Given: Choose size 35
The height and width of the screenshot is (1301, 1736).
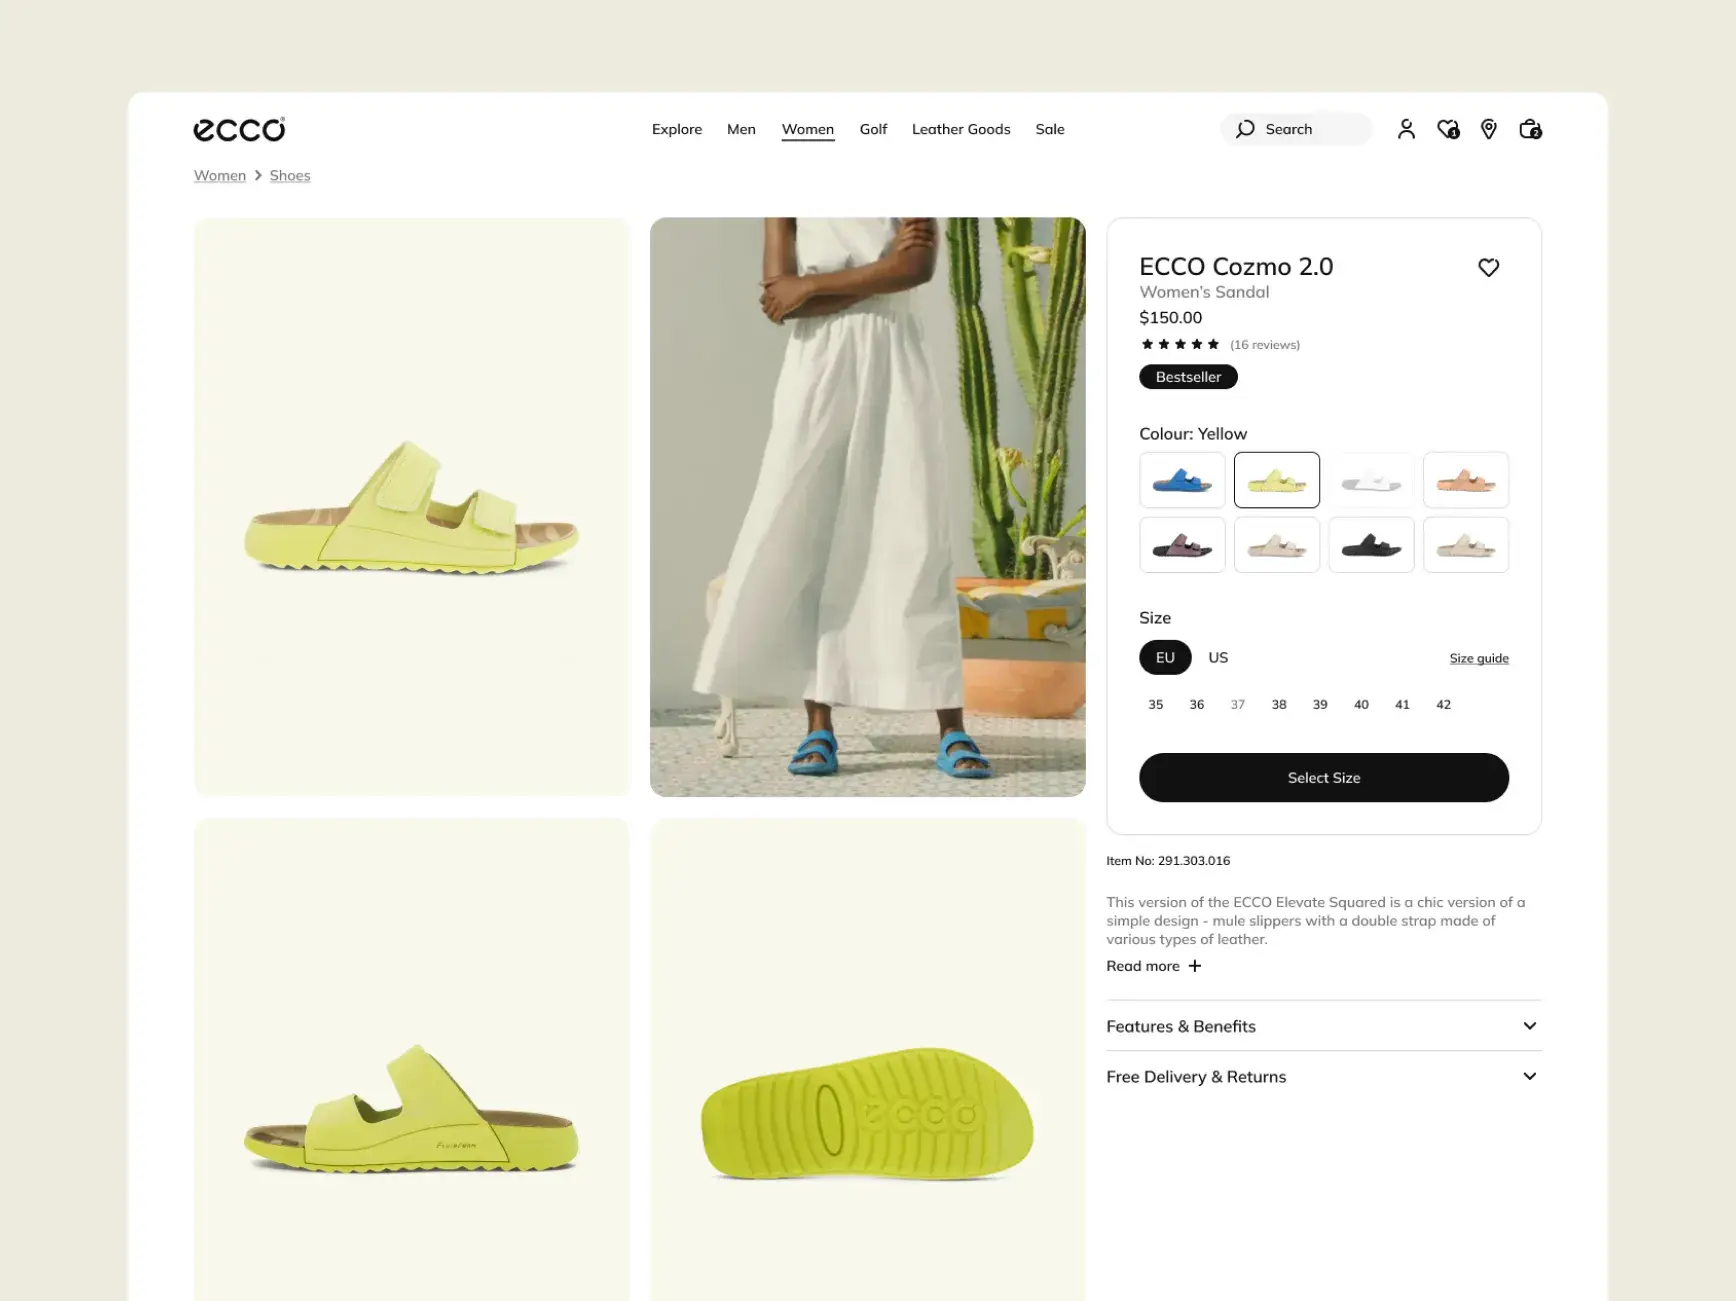Looking at the screenshot, I should click(1156, 704).
